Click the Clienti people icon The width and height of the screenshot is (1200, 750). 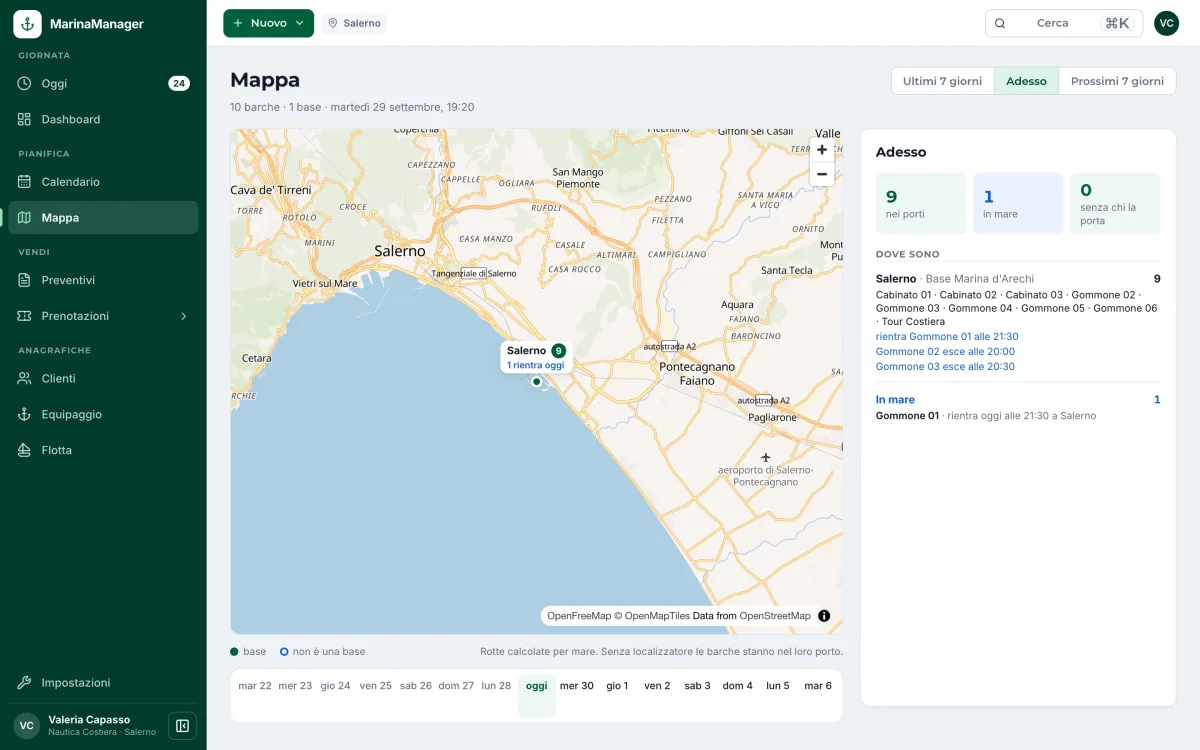25,379
